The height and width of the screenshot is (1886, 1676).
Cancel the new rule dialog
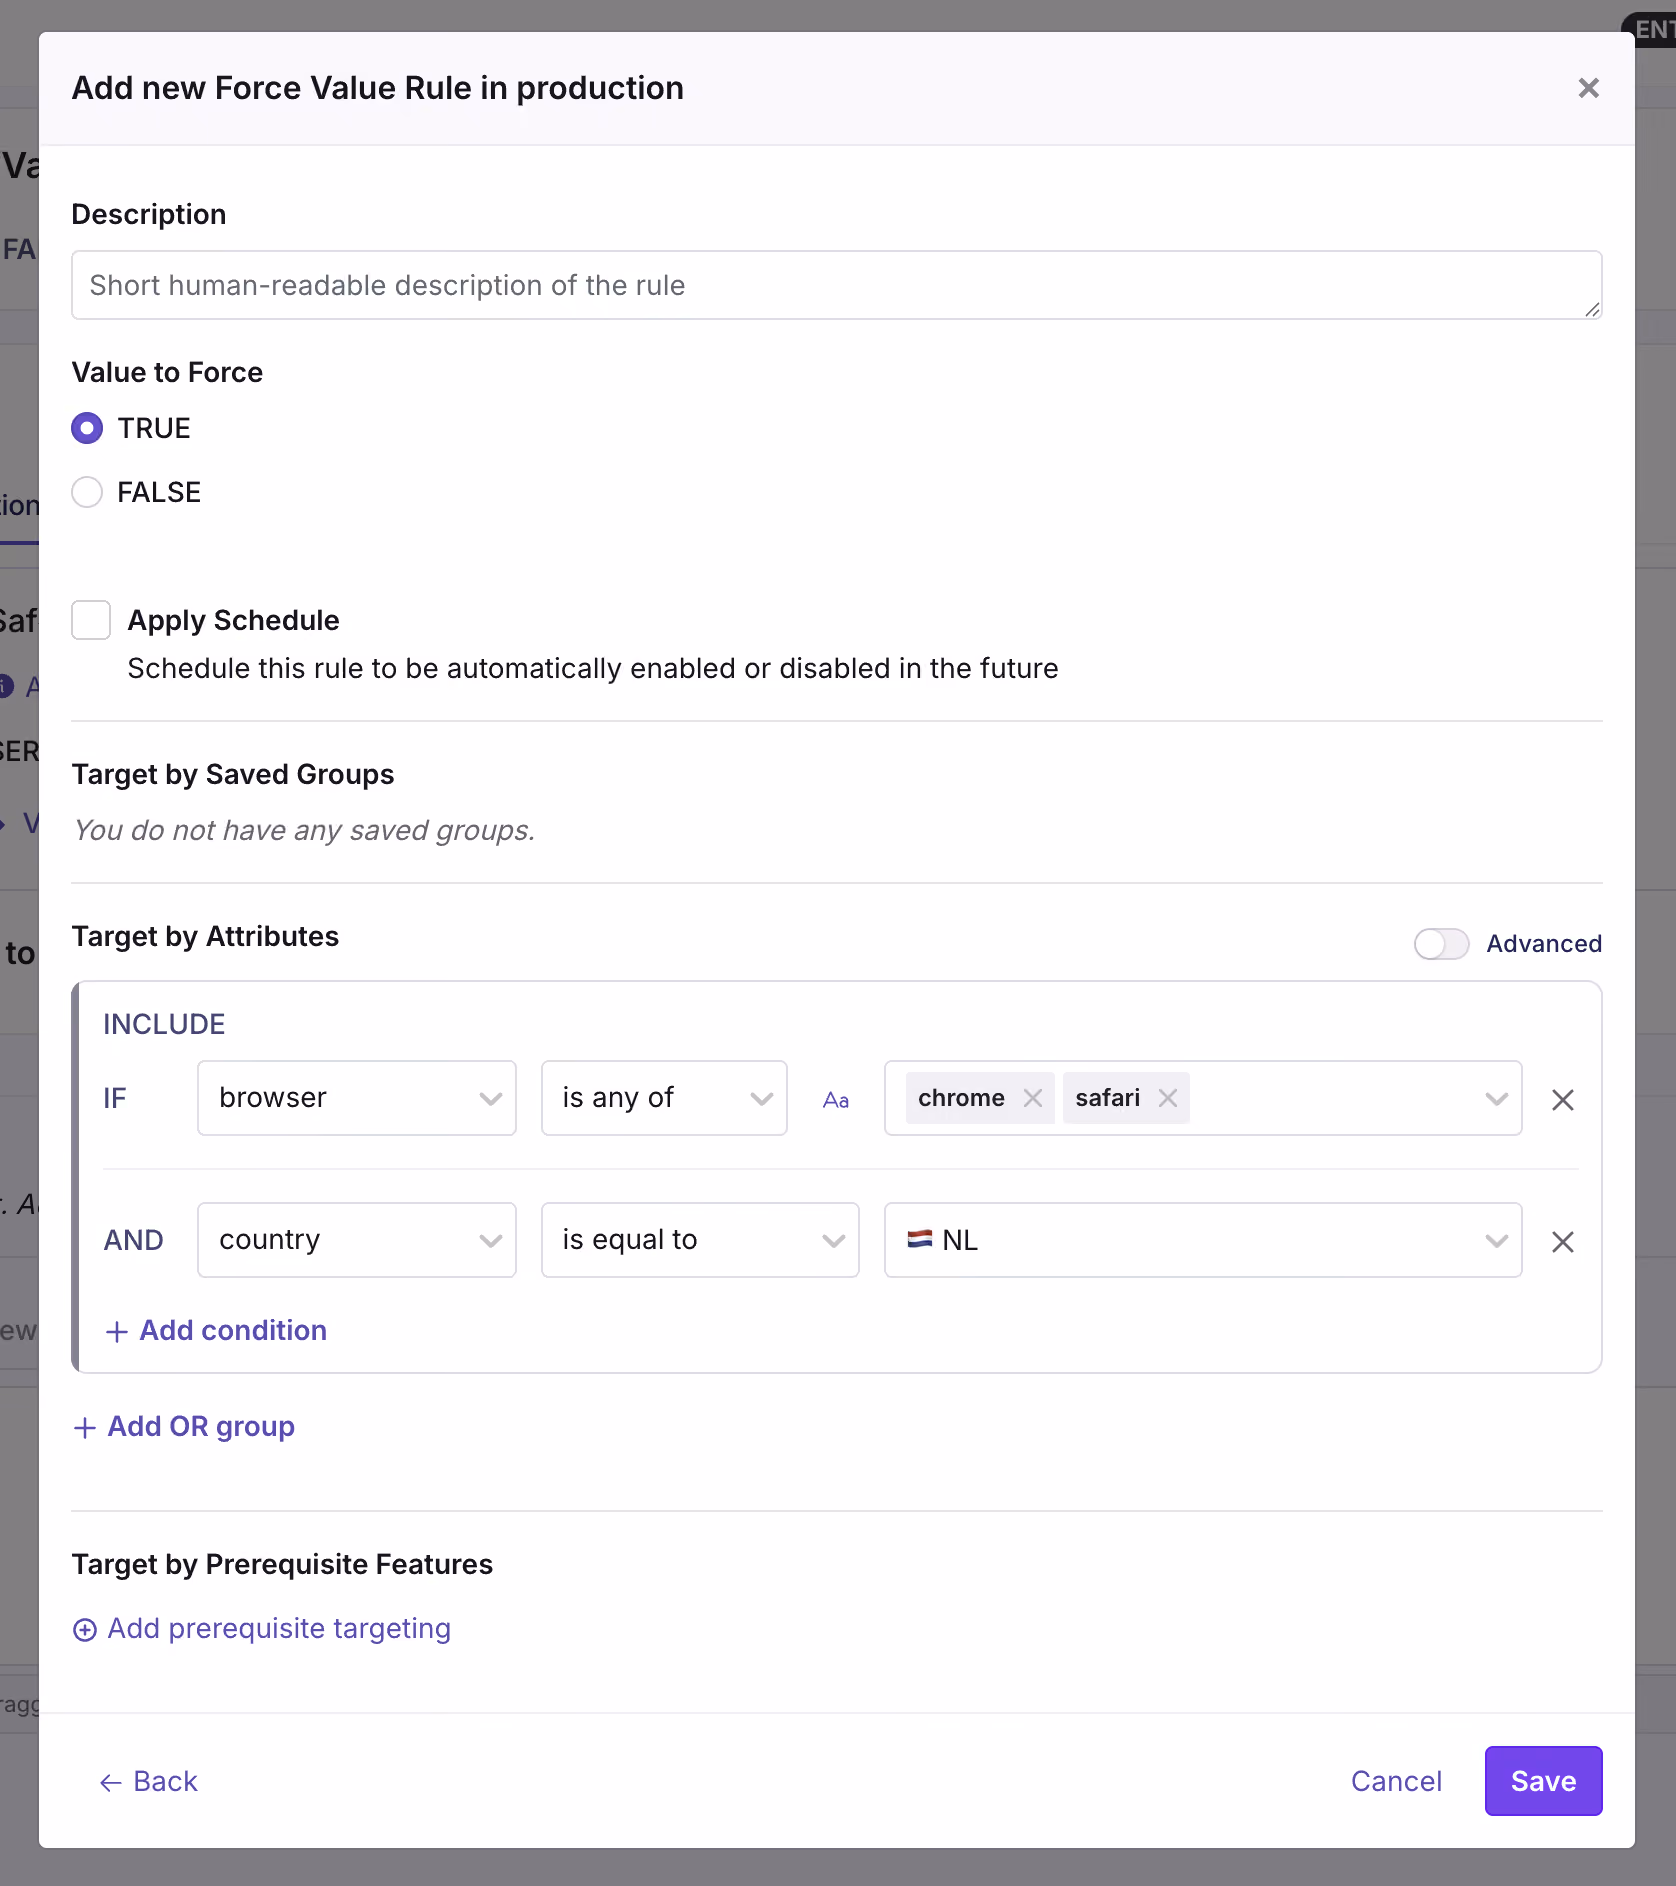[1396, 1781]
